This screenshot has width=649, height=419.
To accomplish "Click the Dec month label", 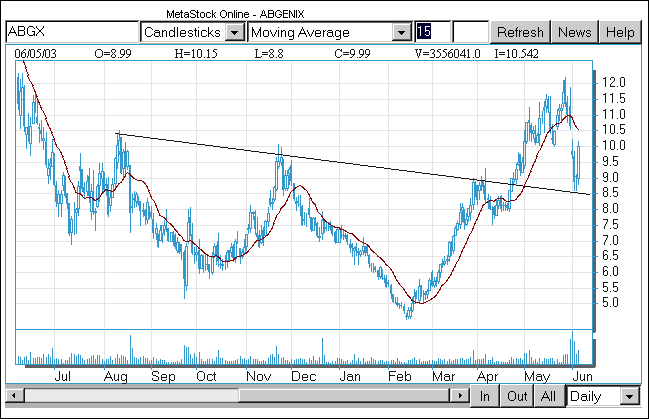I will 304,376.
